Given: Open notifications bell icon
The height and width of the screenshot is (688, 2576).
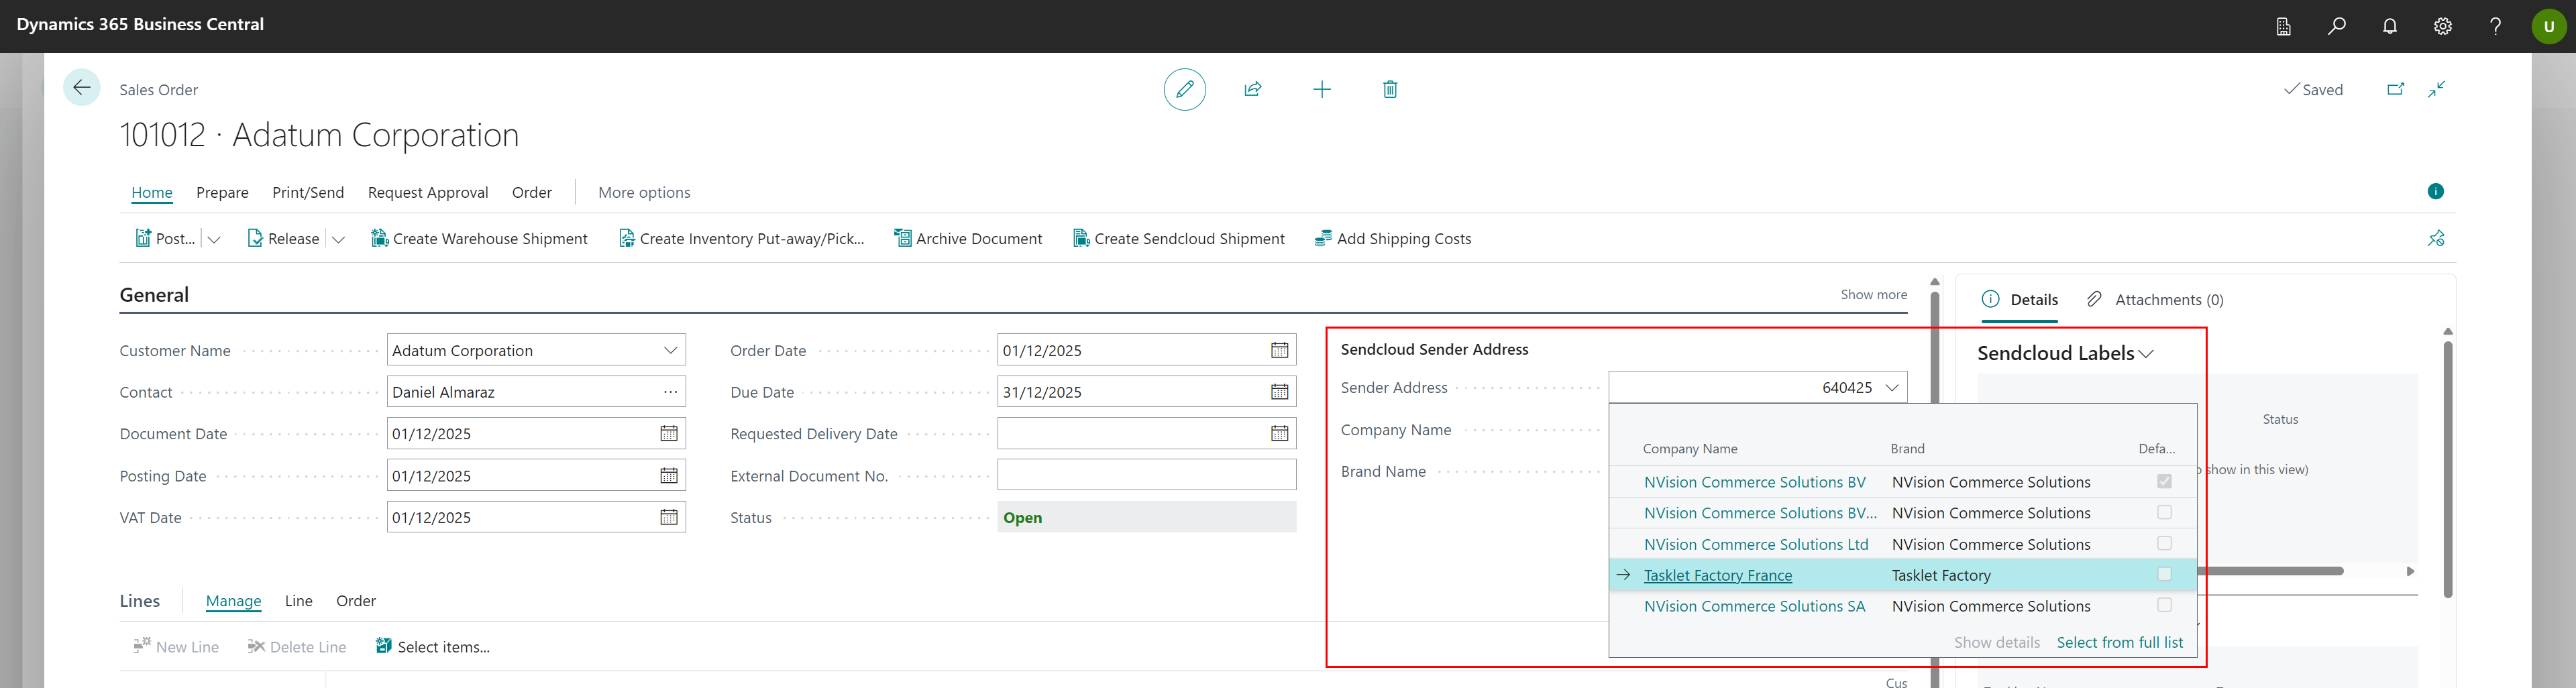Looking at the screenshot, I should [x=2389, y=26].
